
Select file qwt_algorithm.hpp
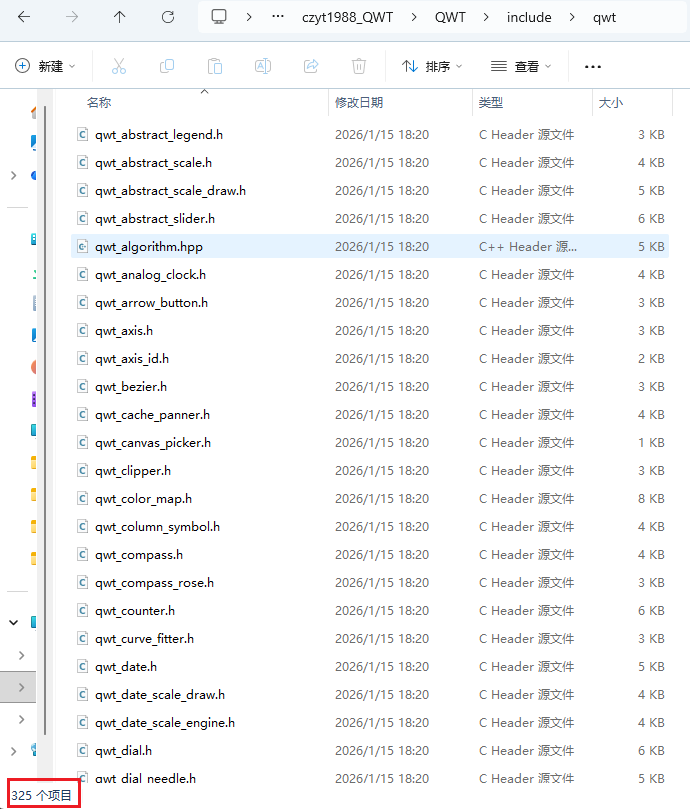point(370,247)
